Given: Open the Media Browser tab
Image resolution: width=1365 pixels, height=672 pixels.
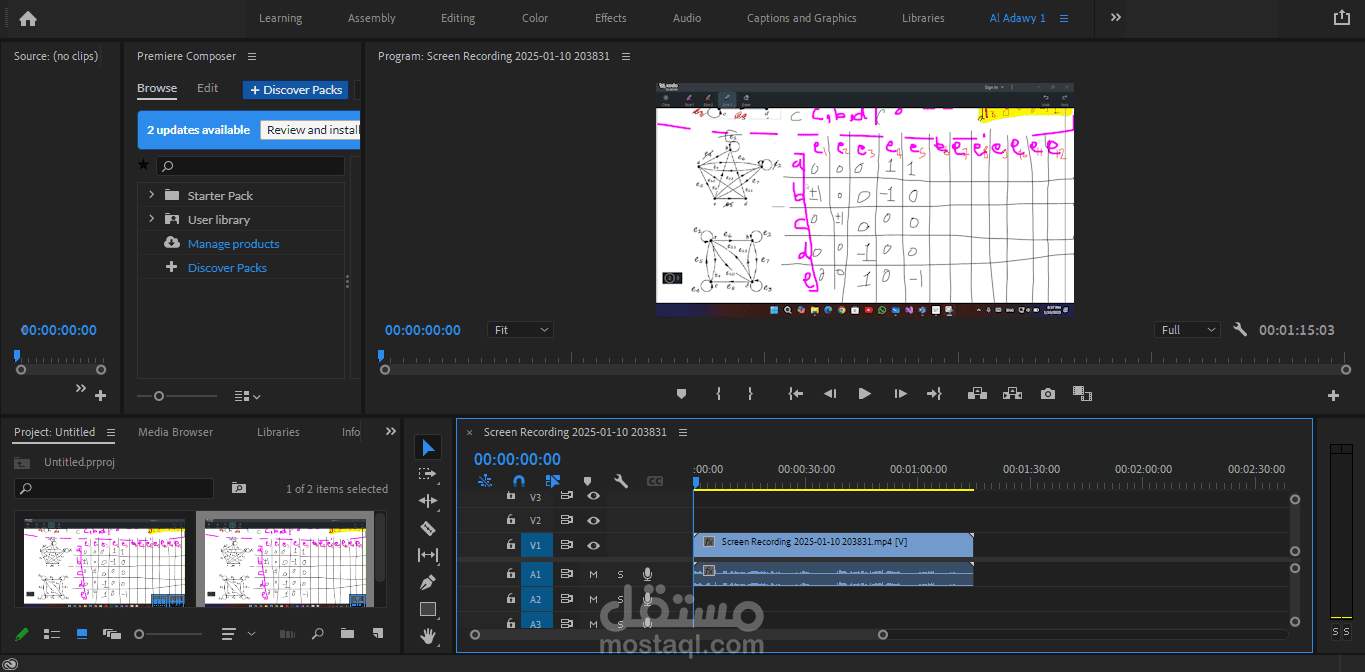Looking at the screenshot, I should coord(176,432).
